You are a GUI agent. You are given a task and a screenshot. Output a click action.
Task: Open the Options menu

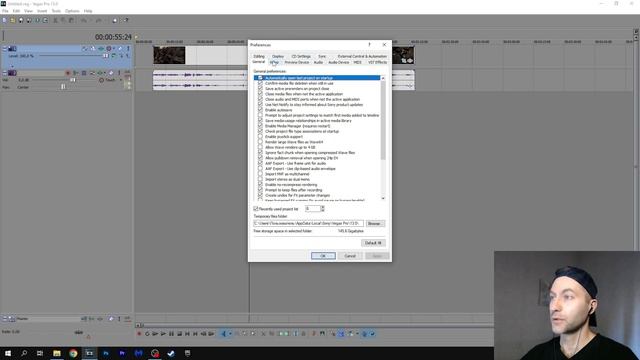coord(72,11)
